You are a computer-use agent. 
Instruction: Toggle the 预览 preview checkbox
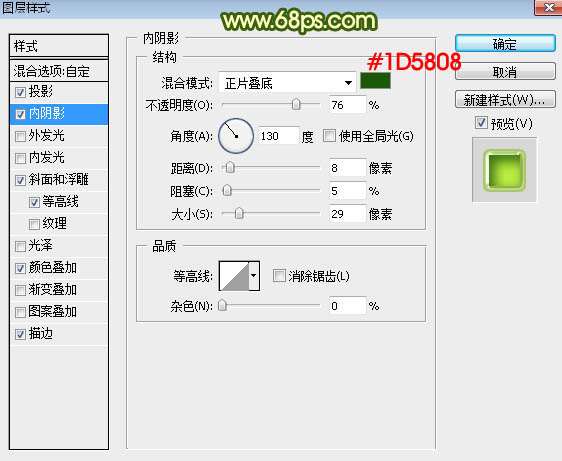point(481,123)
